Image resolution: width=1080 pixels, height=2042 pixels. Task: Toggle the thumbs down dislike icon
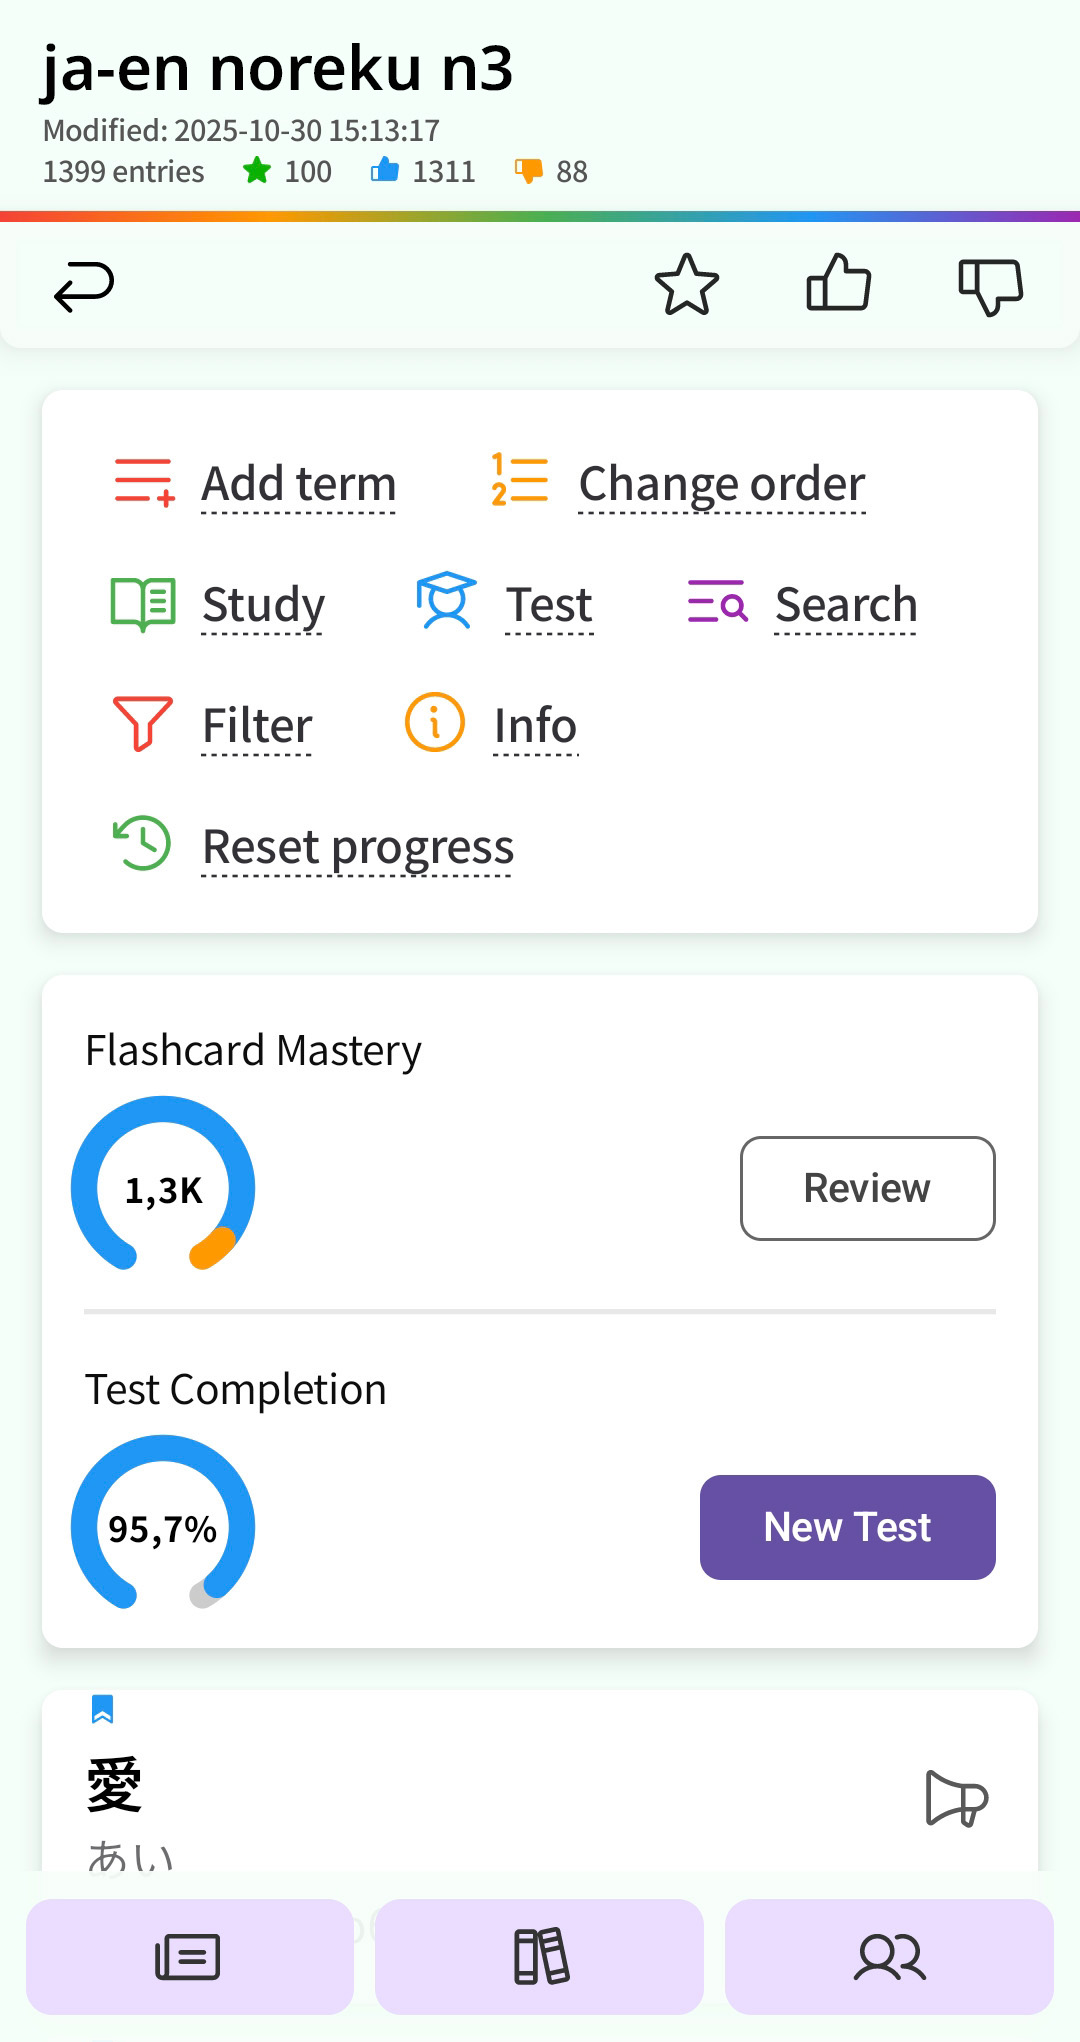click(x=990, y=287)
